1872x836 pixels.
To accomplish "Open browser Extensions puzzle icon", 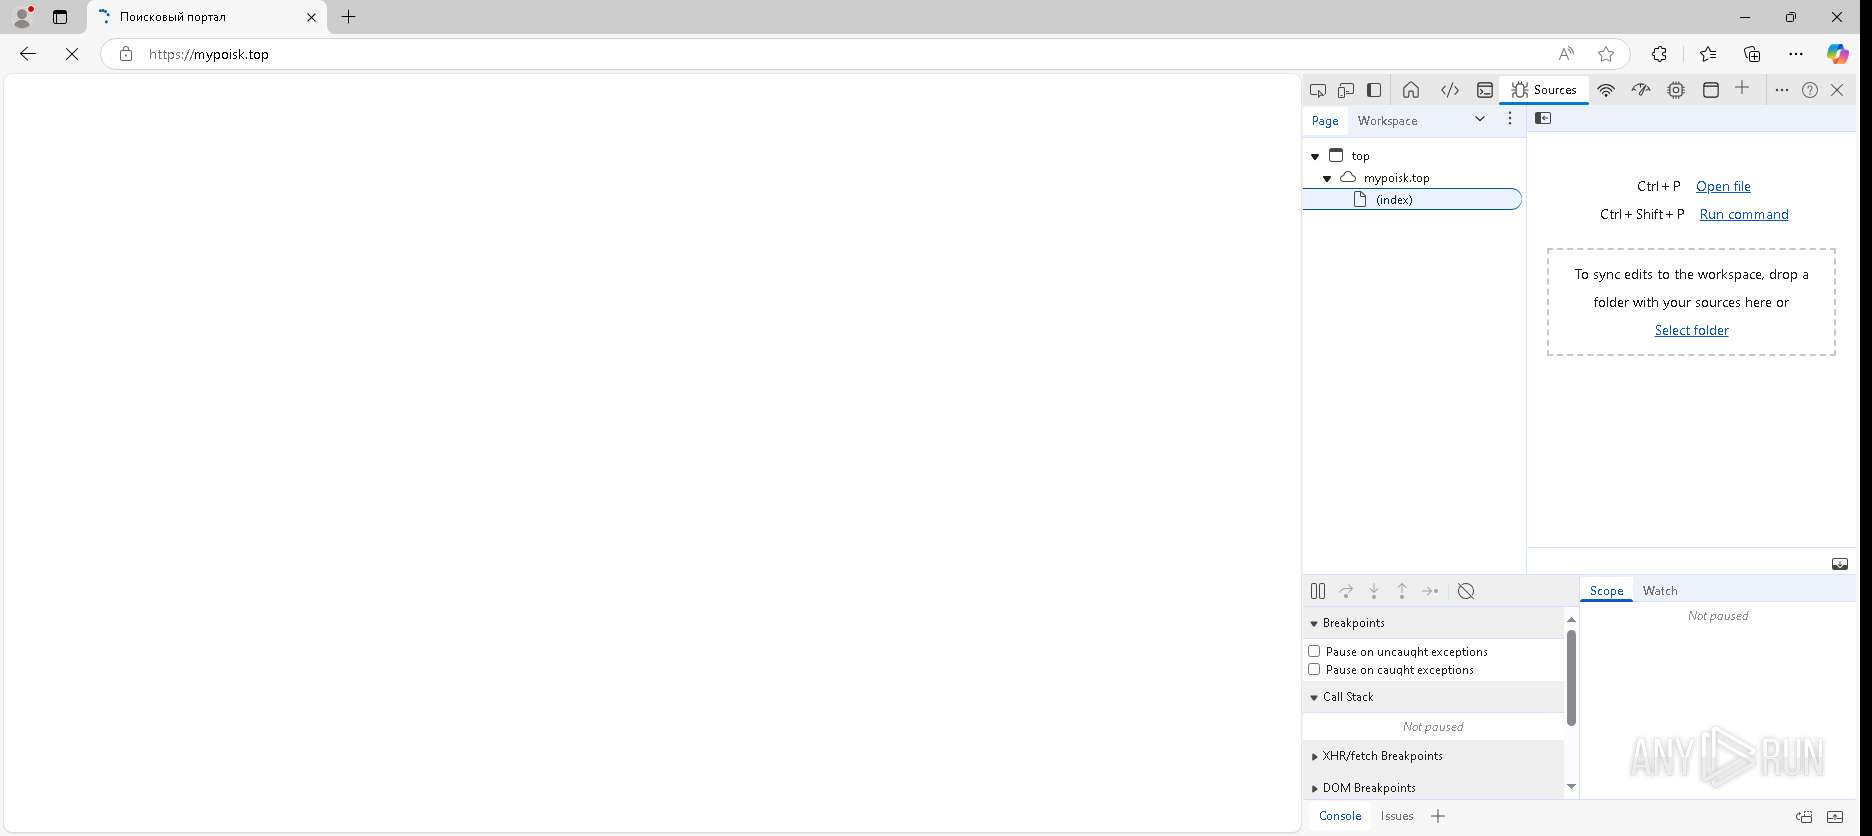I will point(1659,54).
